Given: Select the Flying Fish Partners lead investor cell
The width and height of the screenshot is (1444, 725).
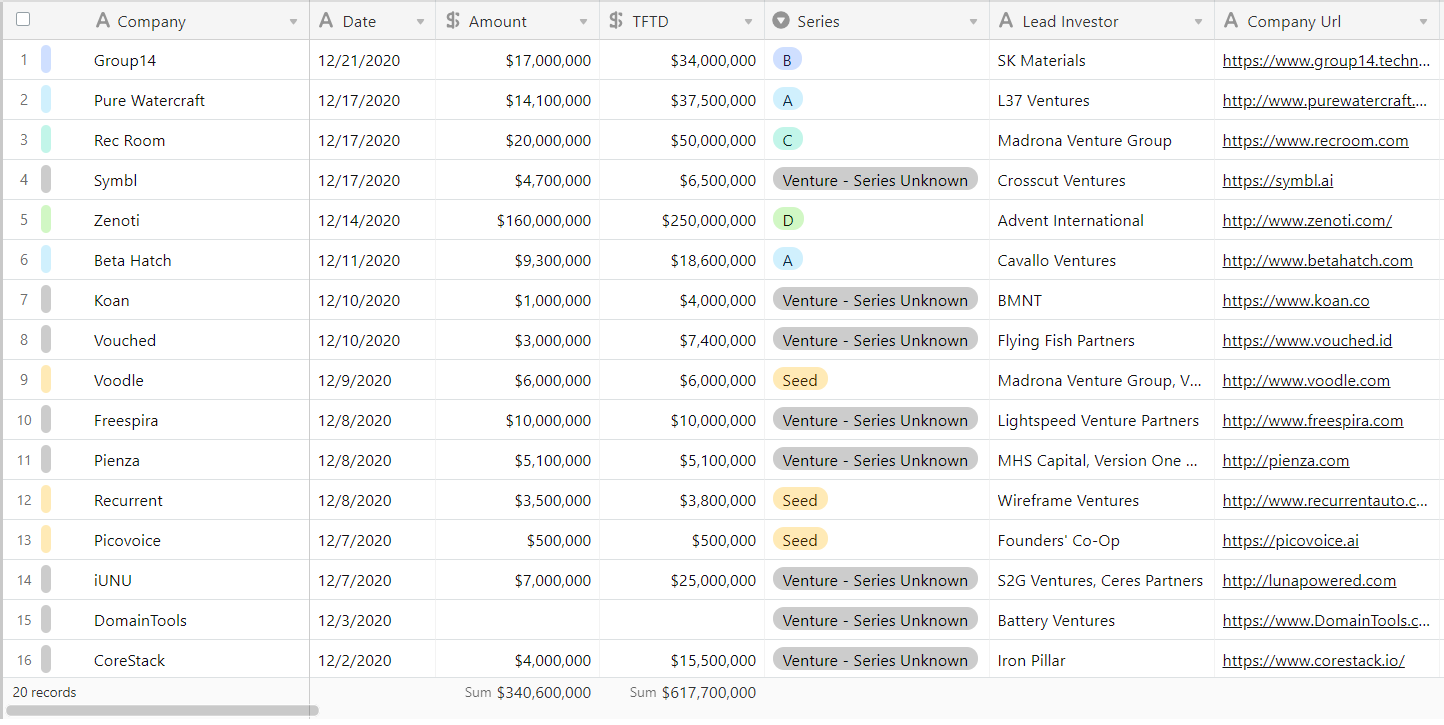Looking at the screenshot, I should coord(1102,340).
